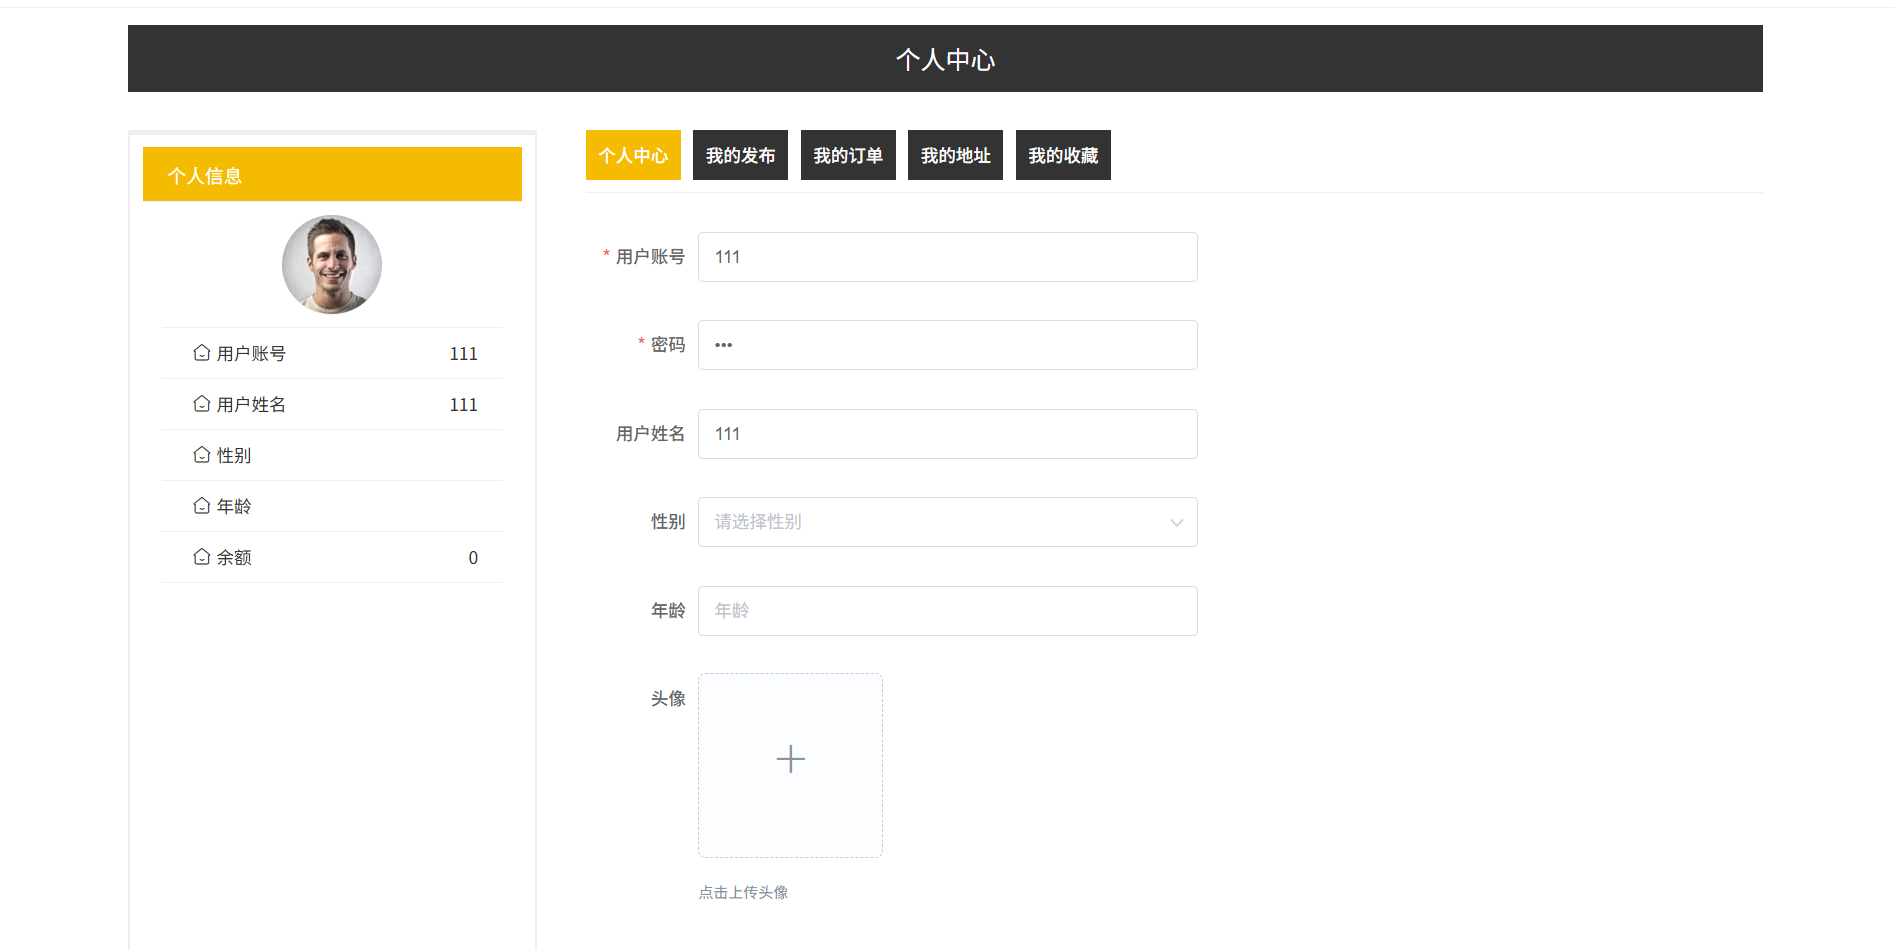Click the 用户账号 value 111 in sidebar
This screenshot has width=1895, height=950.
(x=463, y=353)
